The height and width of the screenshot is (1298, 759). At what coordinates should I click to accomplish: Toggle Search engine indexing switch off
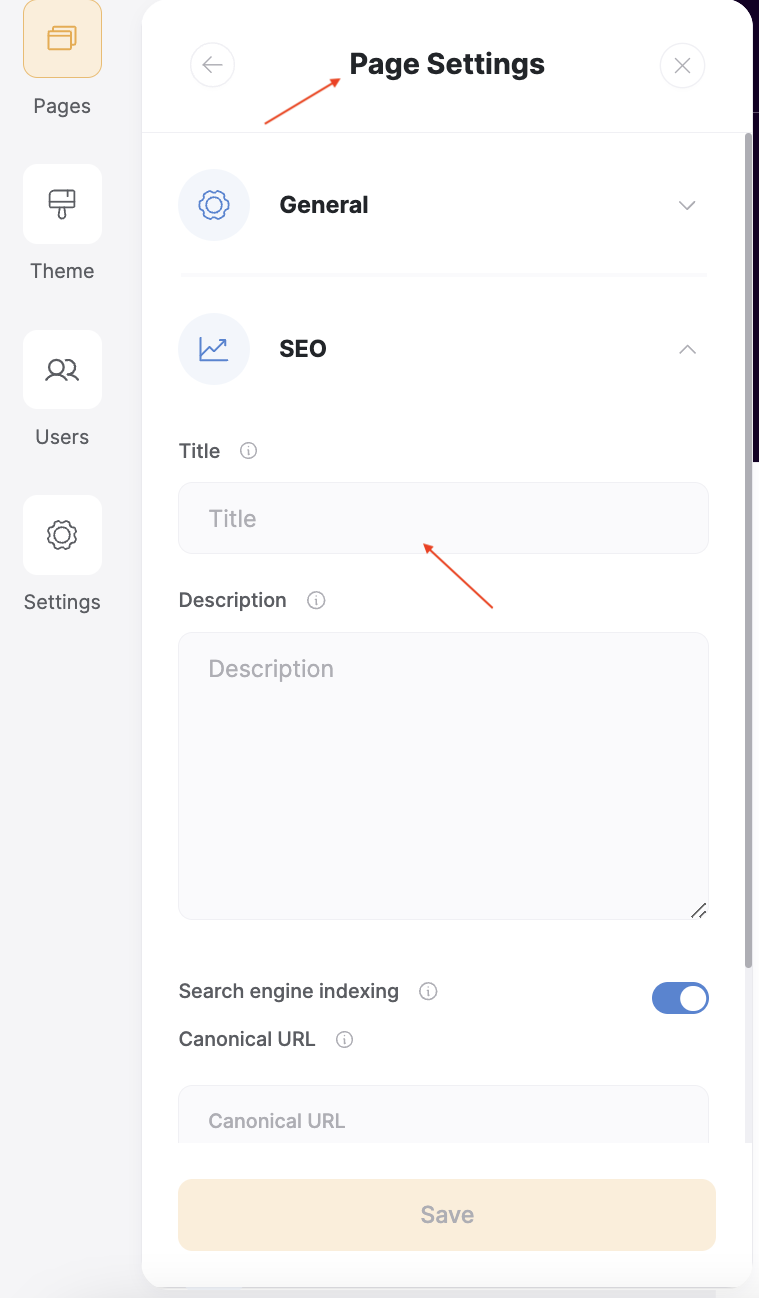[680, 998]
